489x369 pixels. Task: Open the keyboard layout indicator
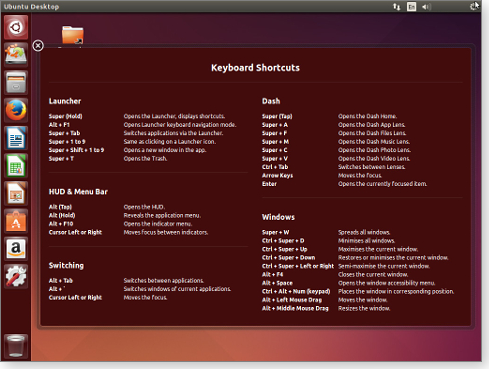click(x=411, y=7)
